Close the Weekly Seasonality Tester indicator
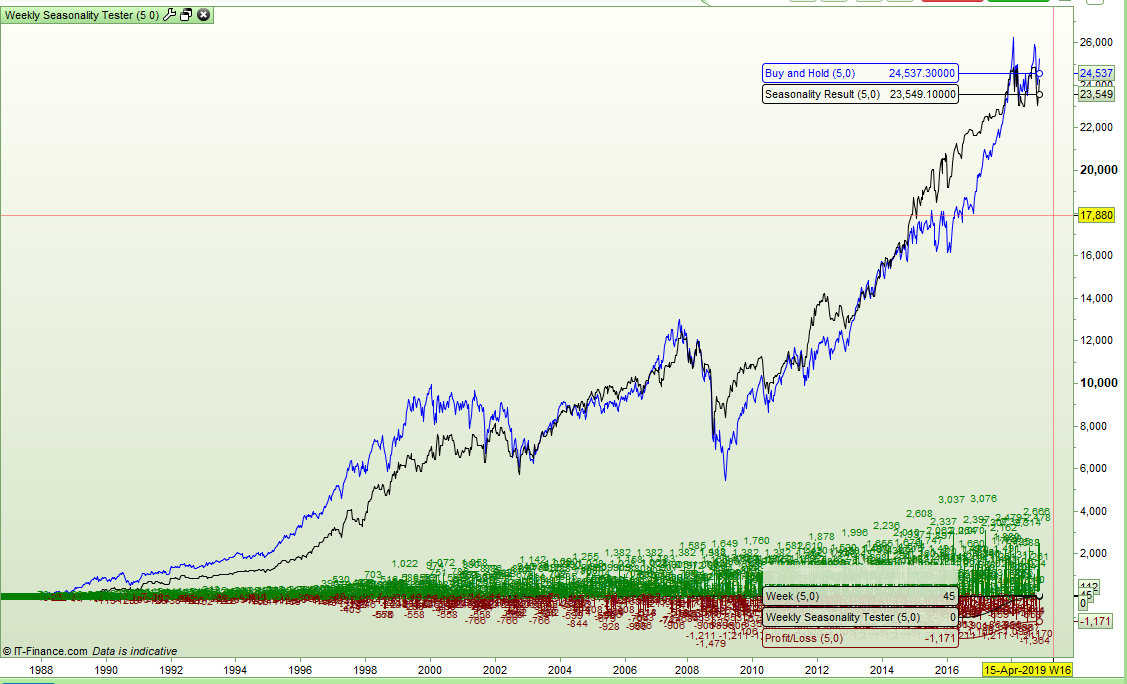The height and width of the screenshot is (684, 1127). click(x=203, y=14)
